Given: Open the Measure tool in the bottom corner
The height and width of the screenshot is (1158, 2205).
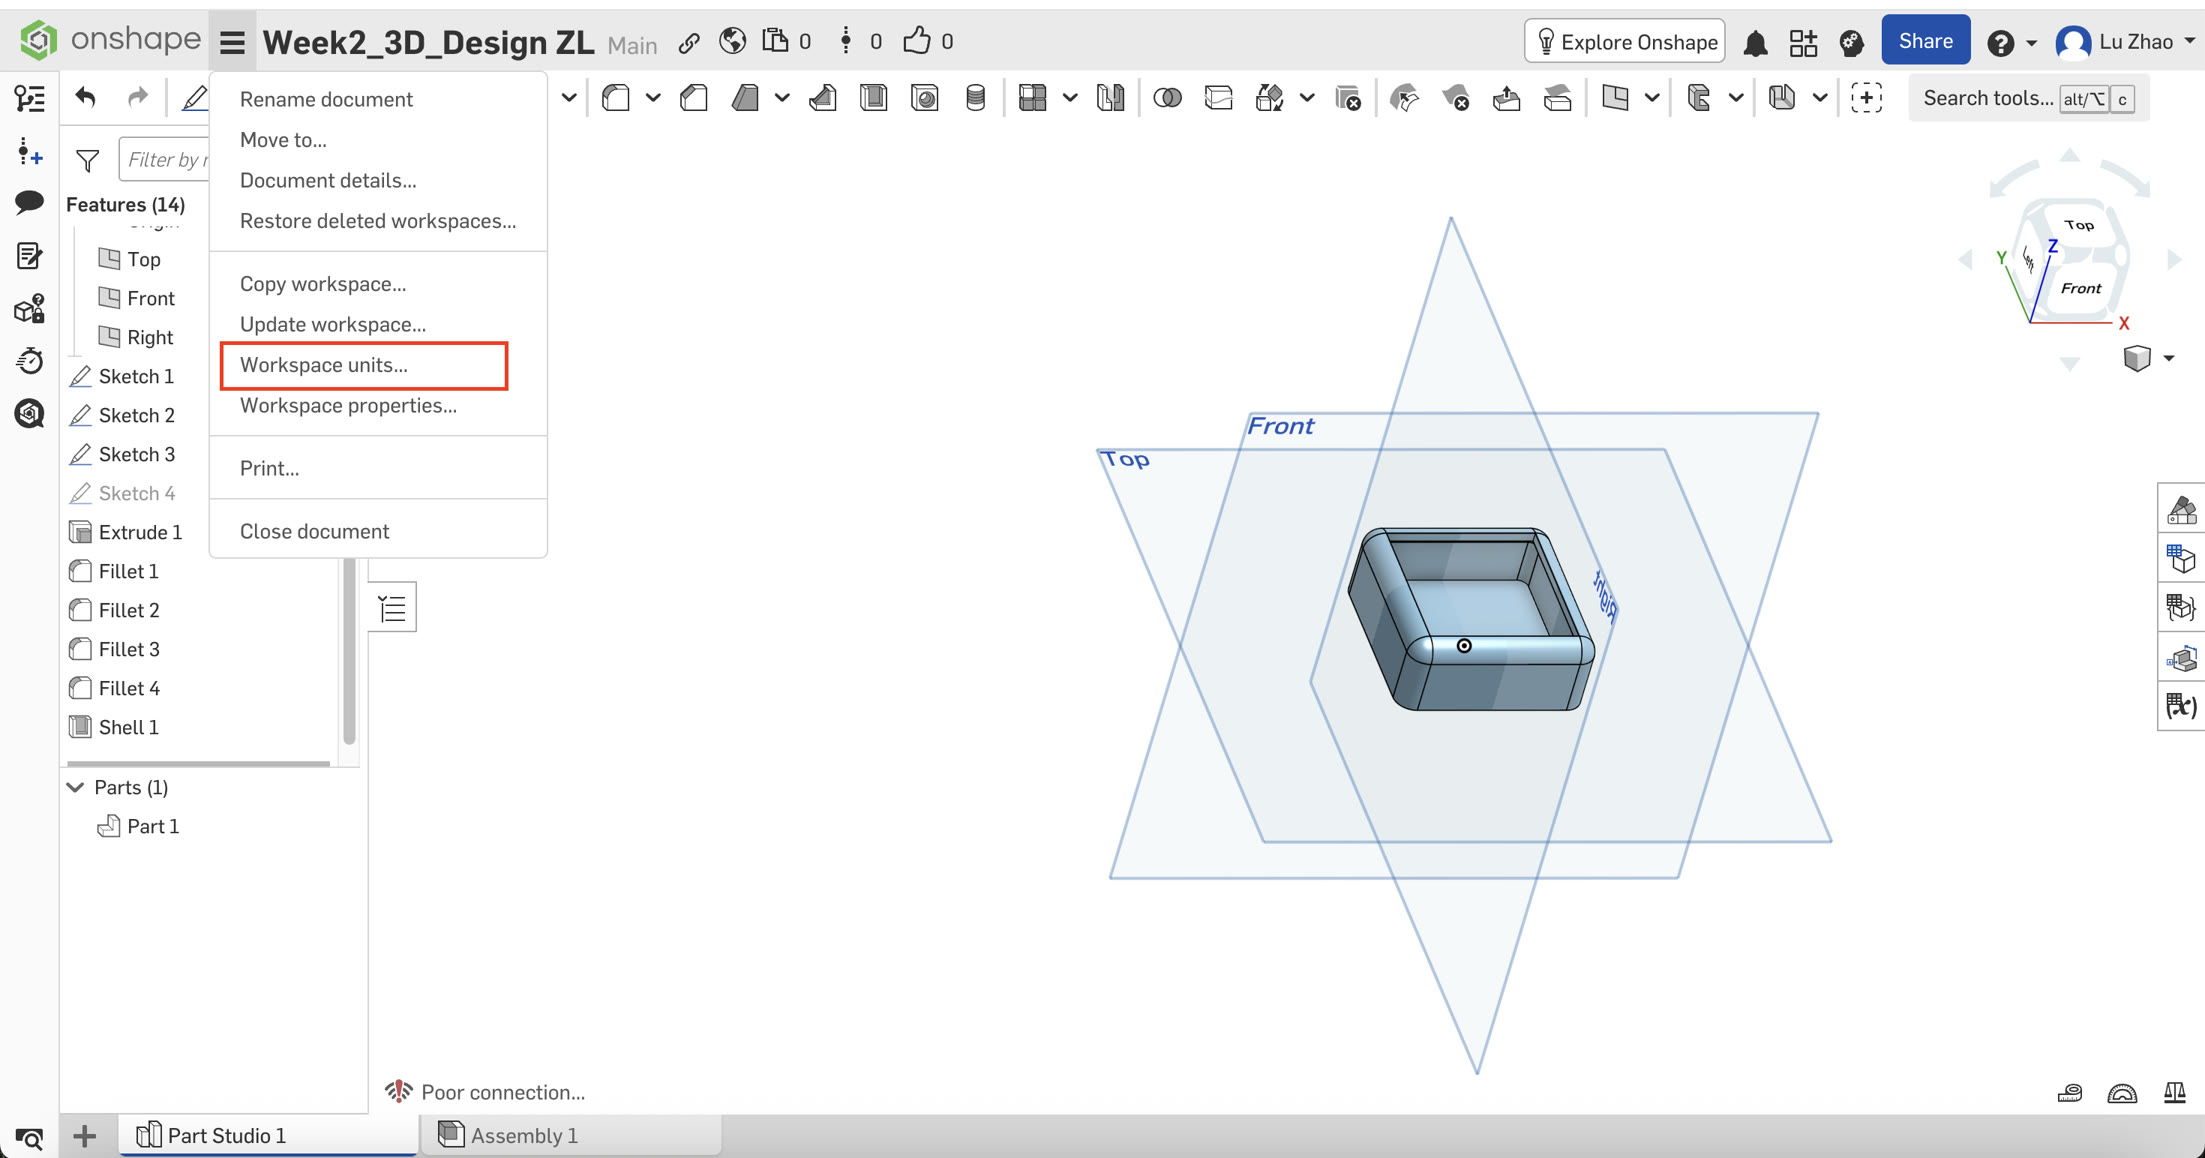Looking at the screenshot, I should pos(2070,1092).
